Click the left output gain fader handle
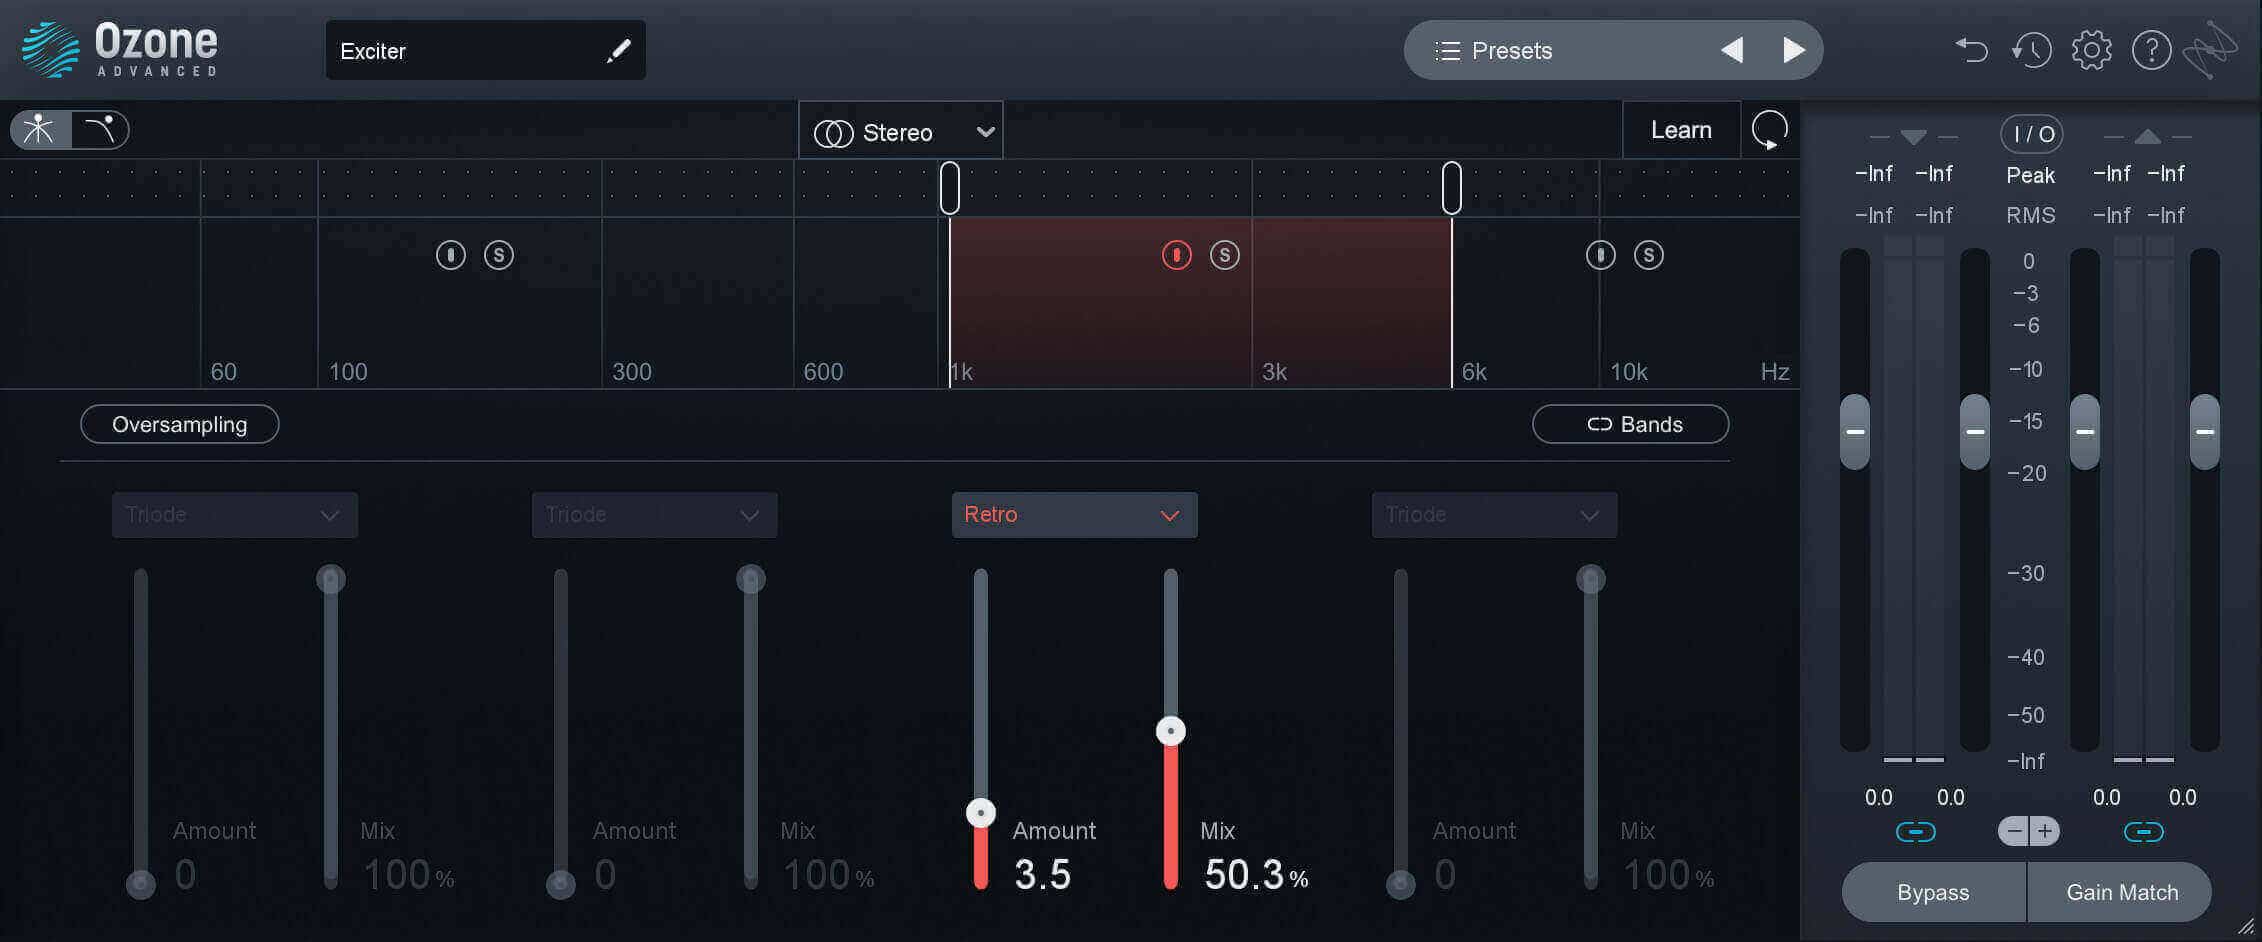The height and width of the screenshot is (942, 2262). pos(2085,432)
